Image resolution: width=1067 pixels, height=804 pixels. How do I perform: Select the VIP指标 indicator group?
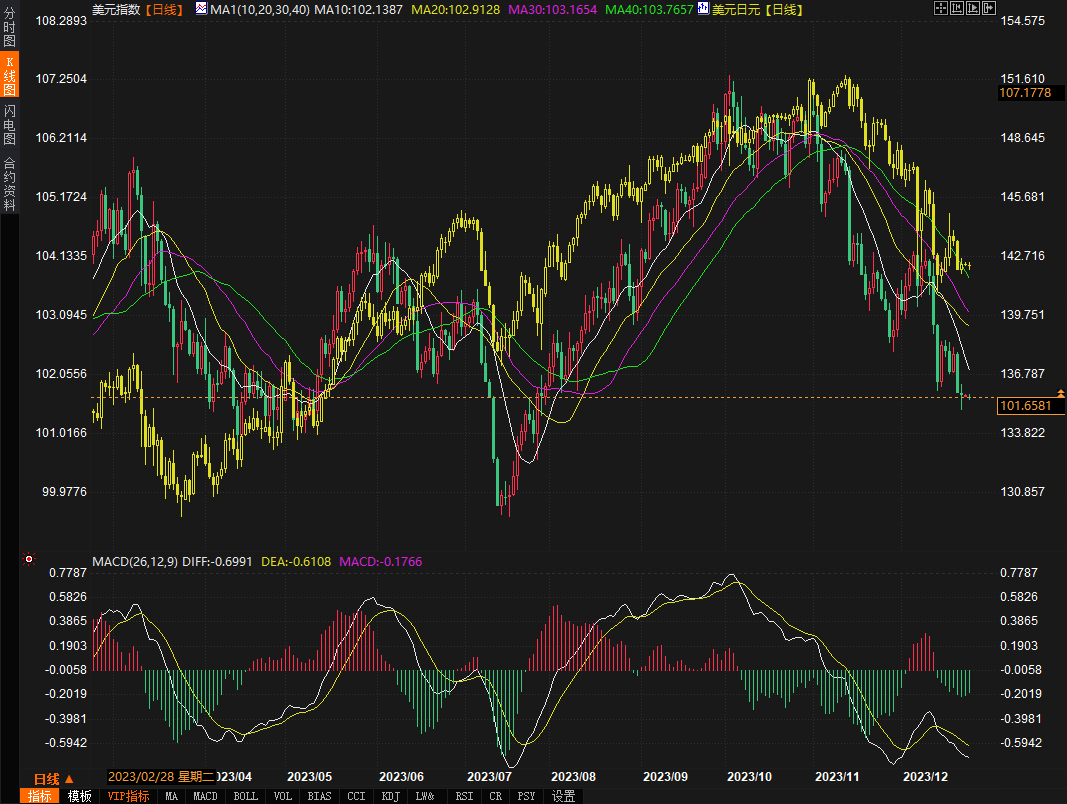(128, 796)
